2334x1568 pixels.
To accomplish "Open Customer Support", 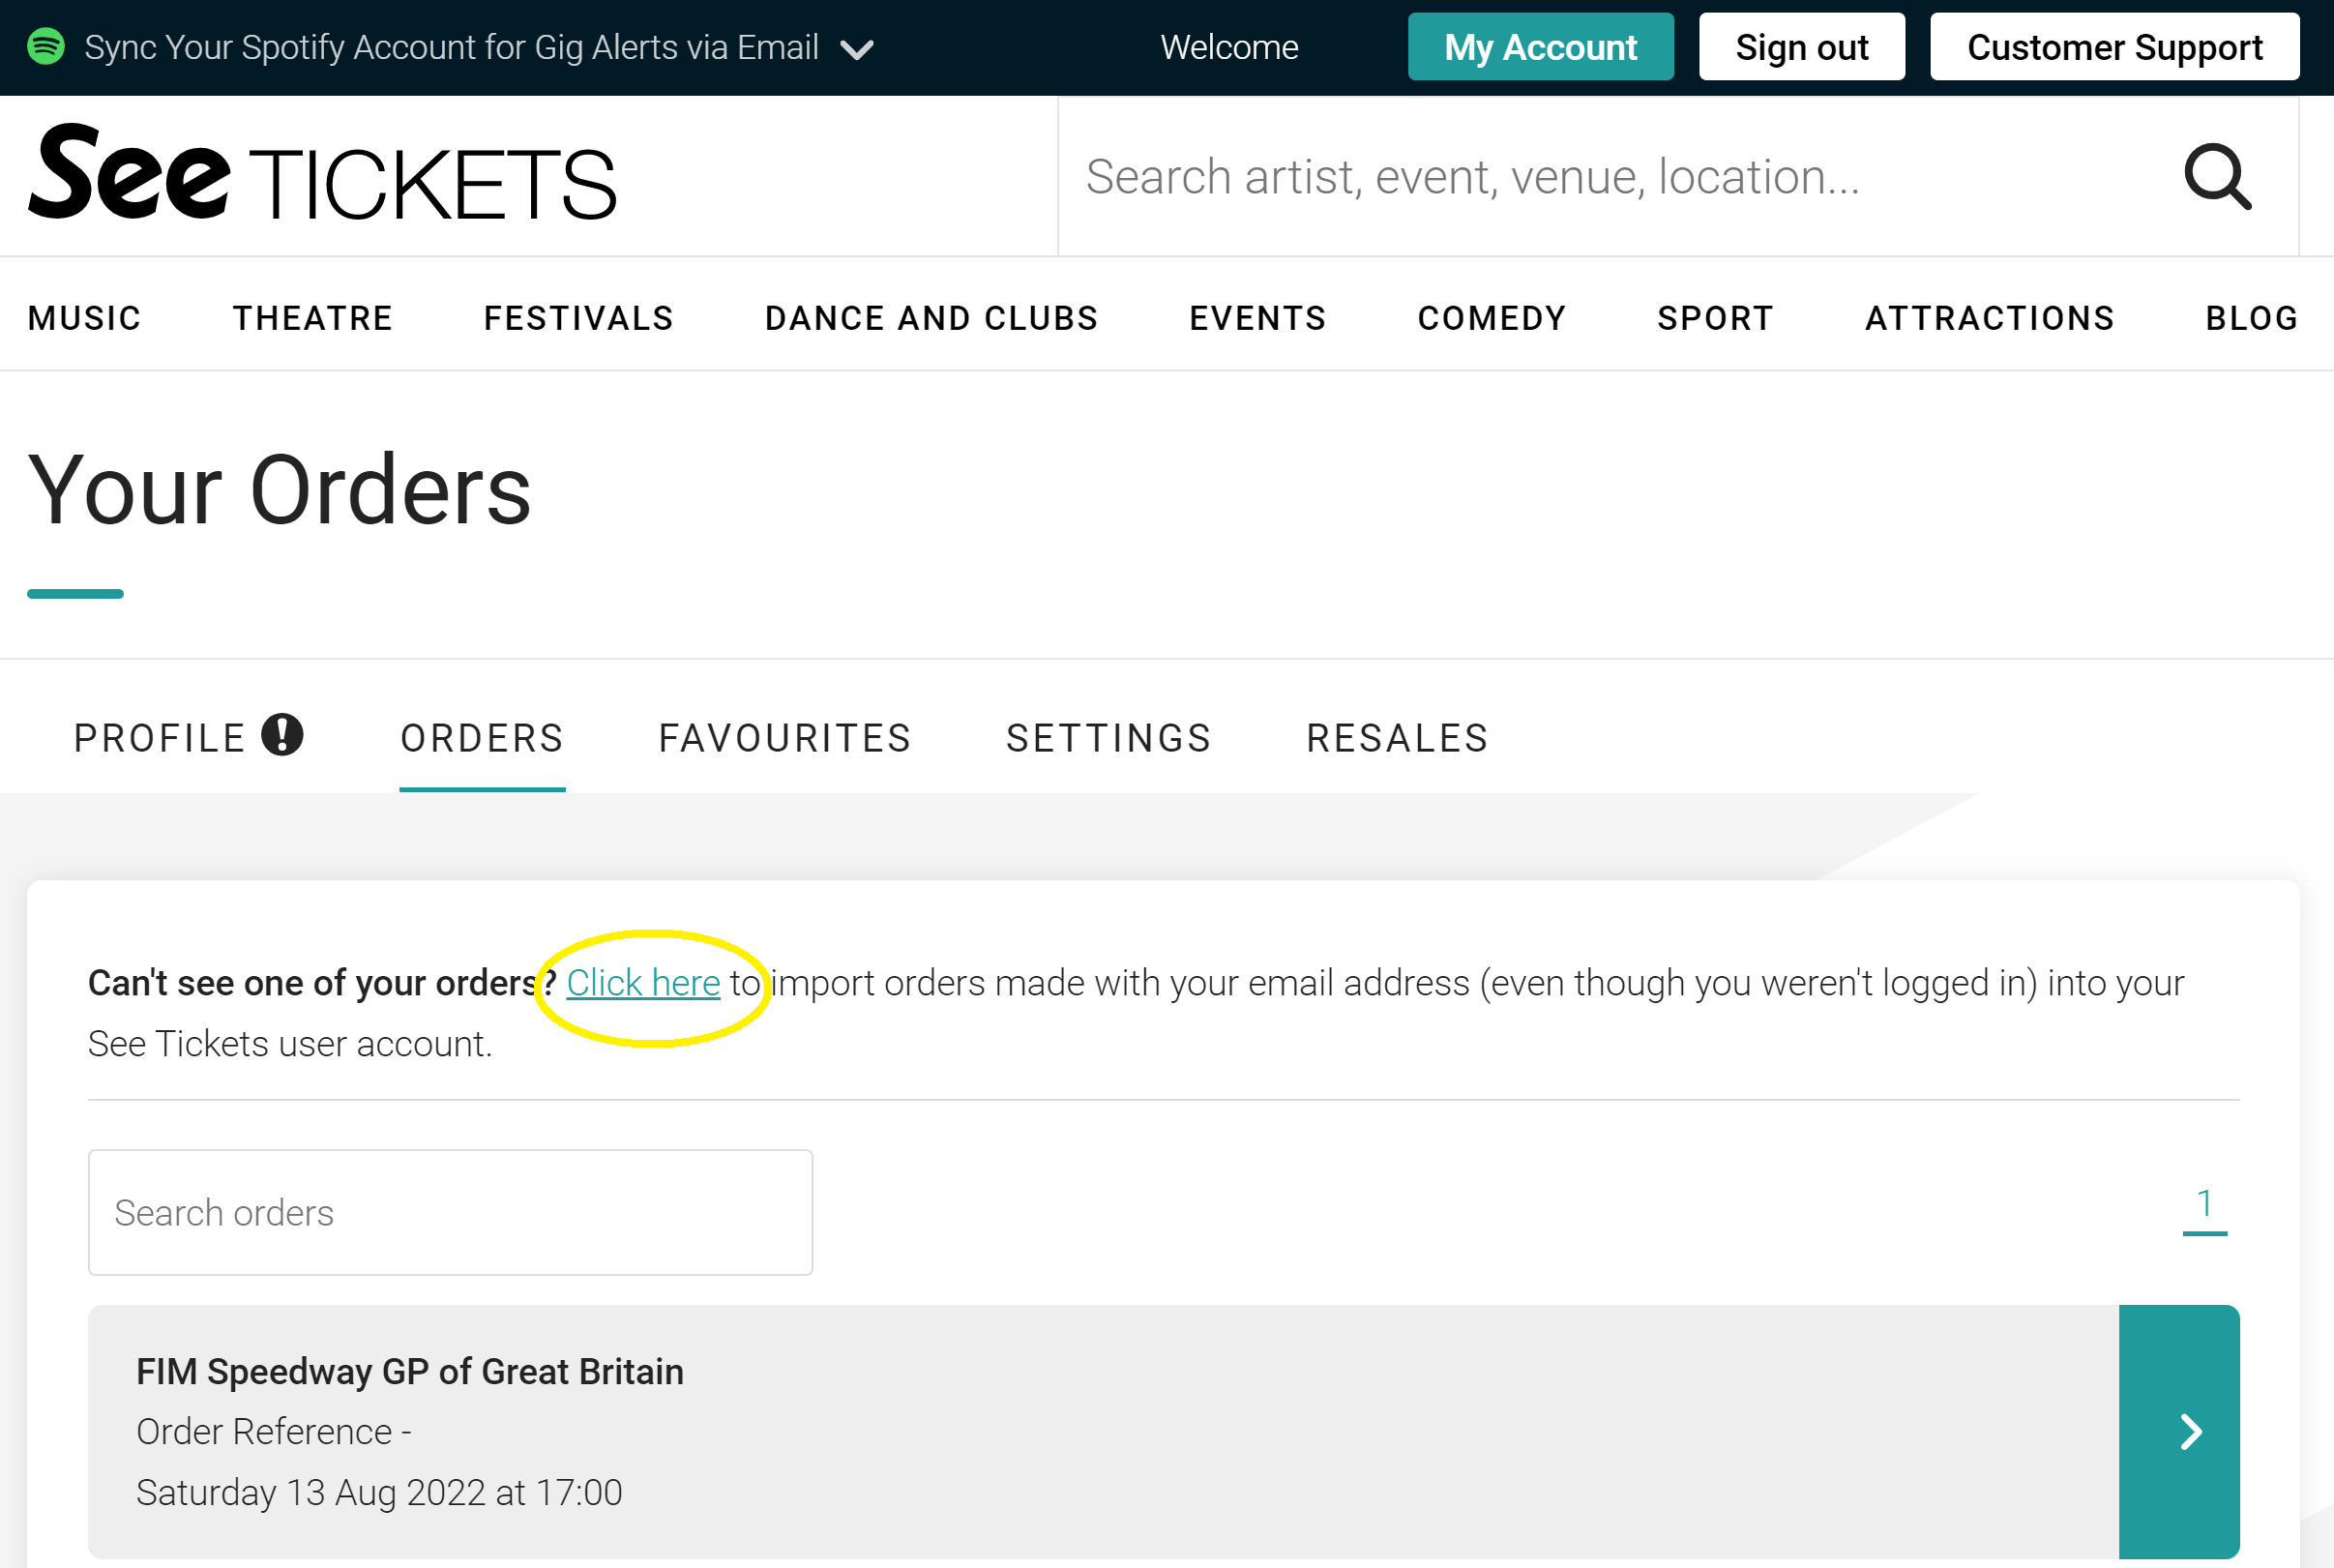I will [2114, 47].
